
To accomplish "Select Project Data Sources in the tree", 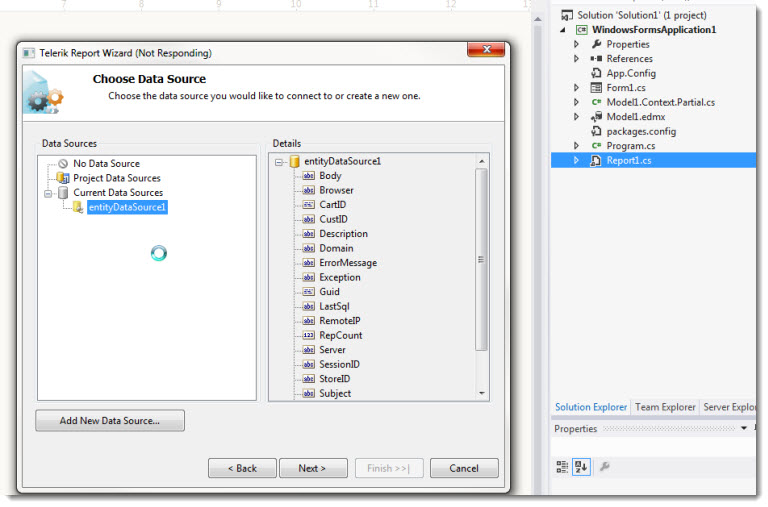I will 117,178.
